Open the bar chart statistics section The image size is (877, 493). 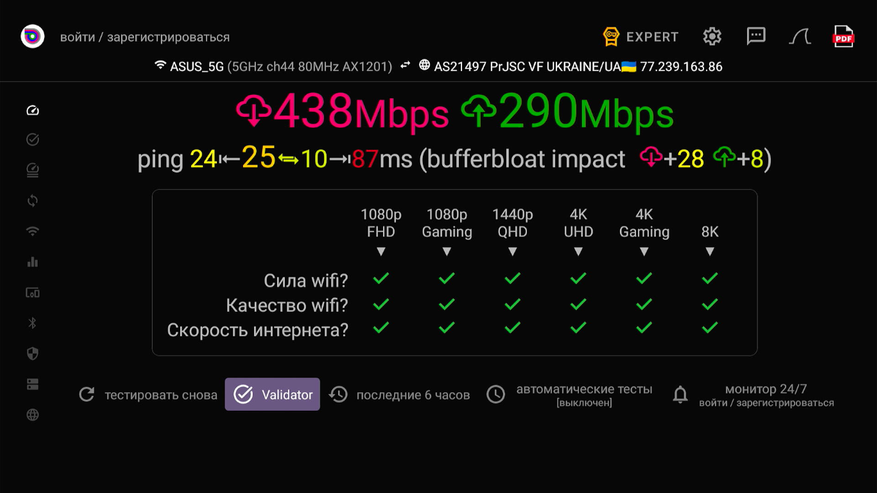(32, 262)
